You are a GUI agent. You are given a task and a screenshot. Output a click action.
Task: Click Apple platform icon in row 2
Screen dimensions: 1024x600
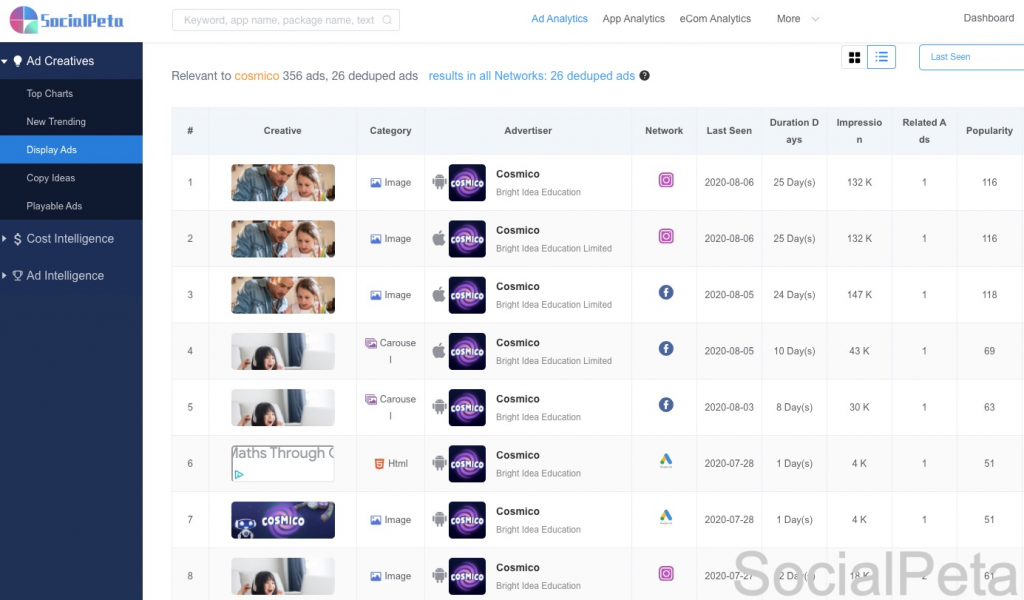(439, 238)
